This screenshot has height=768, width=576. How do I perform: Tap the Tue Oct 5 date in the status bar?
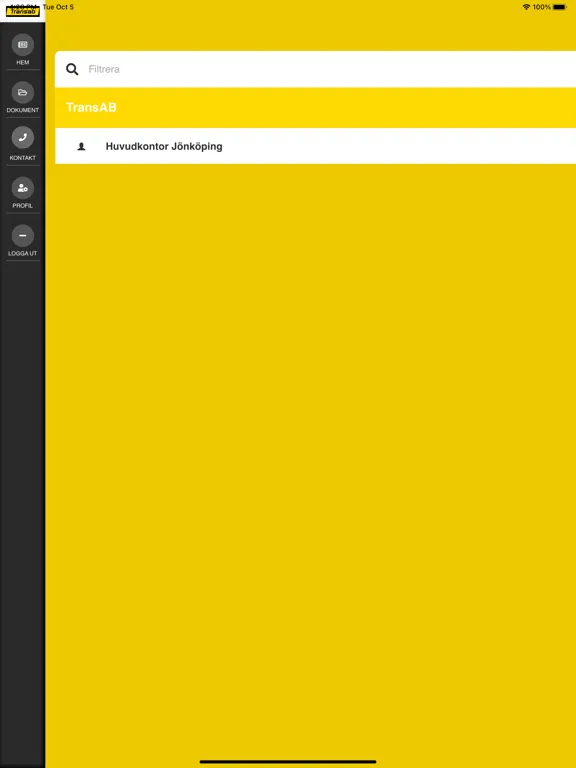(x=58, y=7)
